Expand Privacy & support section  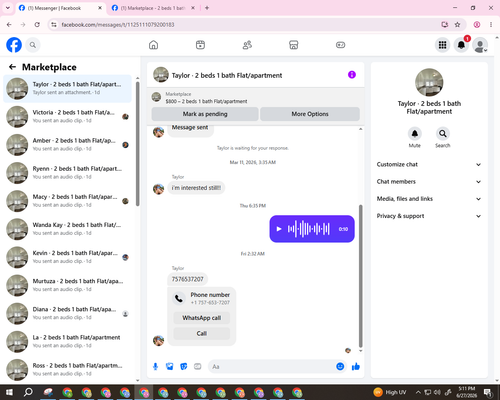tap(429, 216)
